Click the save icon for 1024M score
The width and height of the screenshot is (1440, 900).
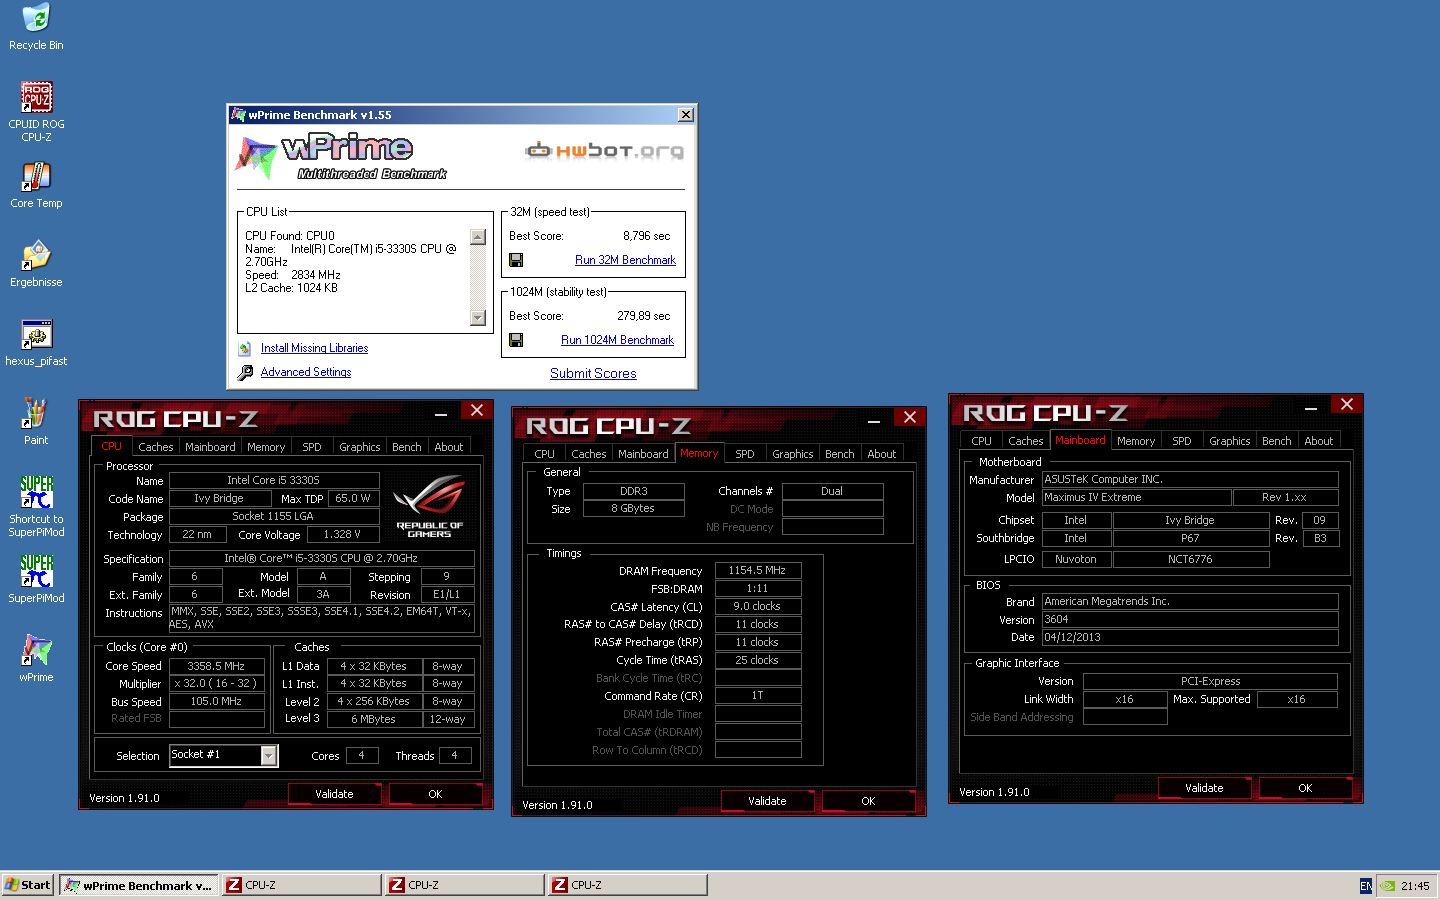point(516,340)
